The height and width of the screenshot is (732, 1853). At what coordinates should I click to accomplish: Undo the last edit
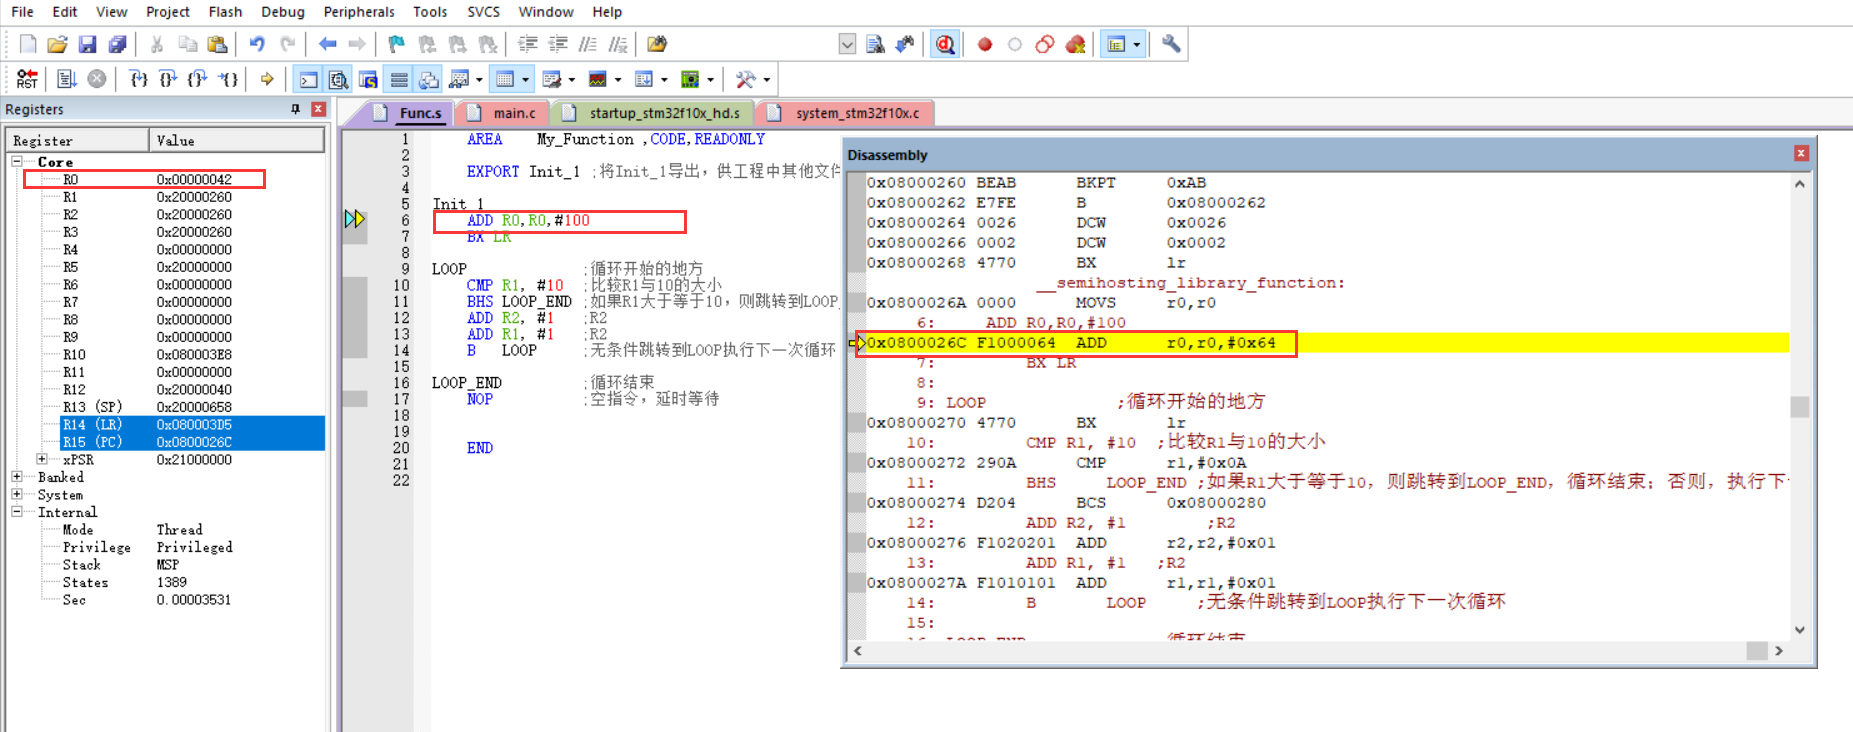tap(257, 44)
